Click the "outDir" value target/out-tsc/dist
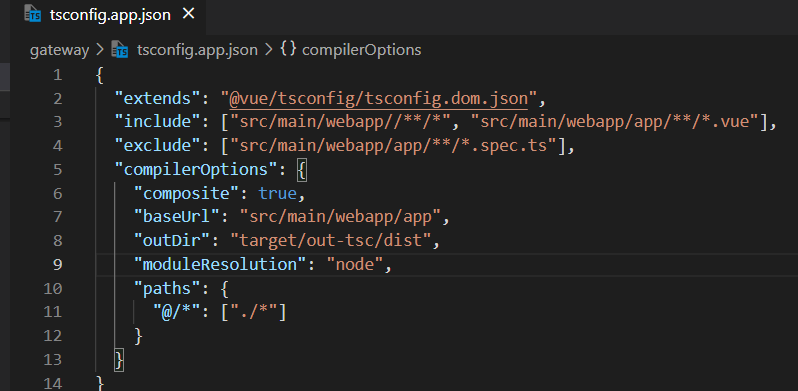The height and width of the screenshot is (391, 798). 330,240
